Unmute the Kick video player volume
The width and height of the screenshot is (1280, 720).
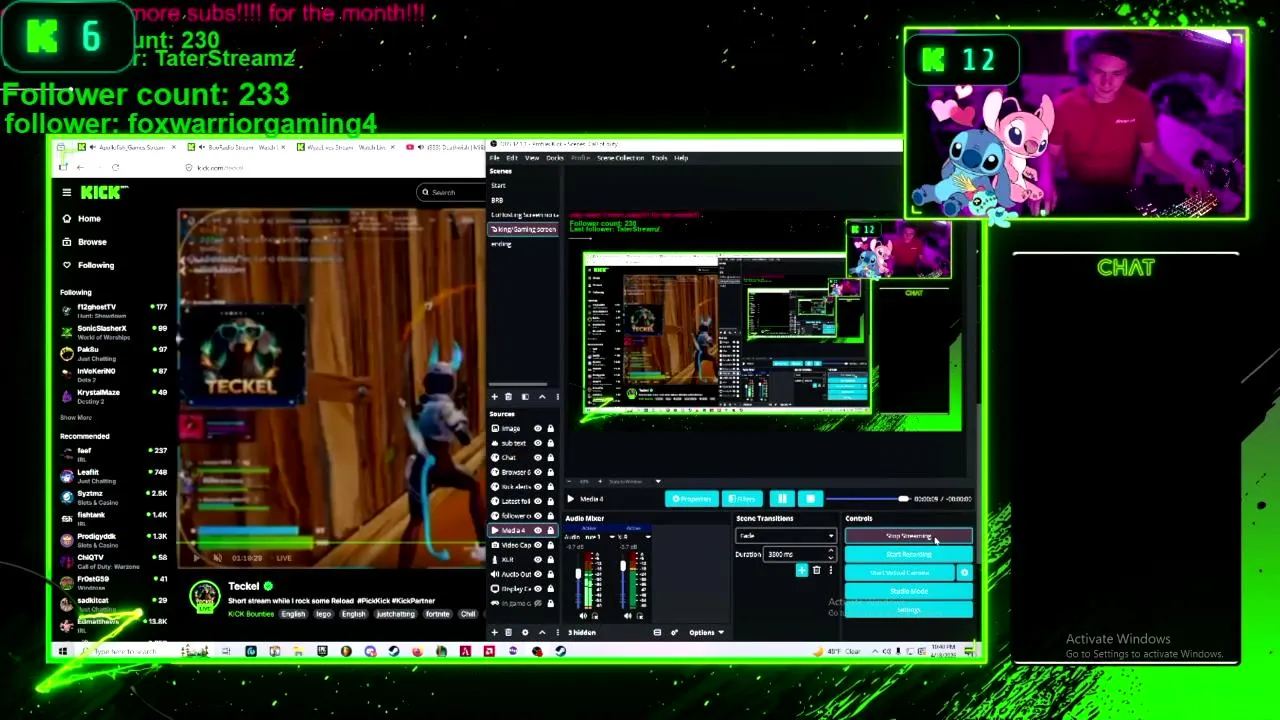(217, 558)
